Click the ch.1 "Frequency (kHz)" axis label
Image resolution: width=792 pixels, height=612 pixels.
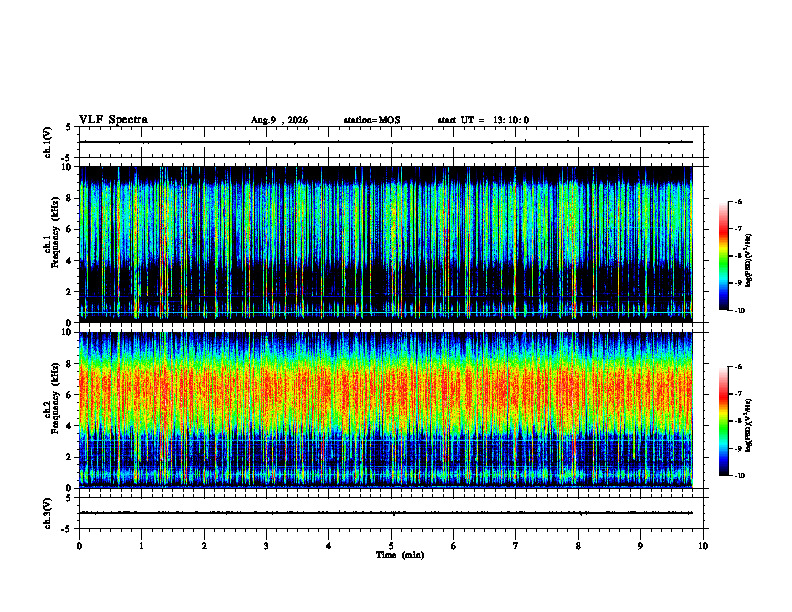pos(55,232)
